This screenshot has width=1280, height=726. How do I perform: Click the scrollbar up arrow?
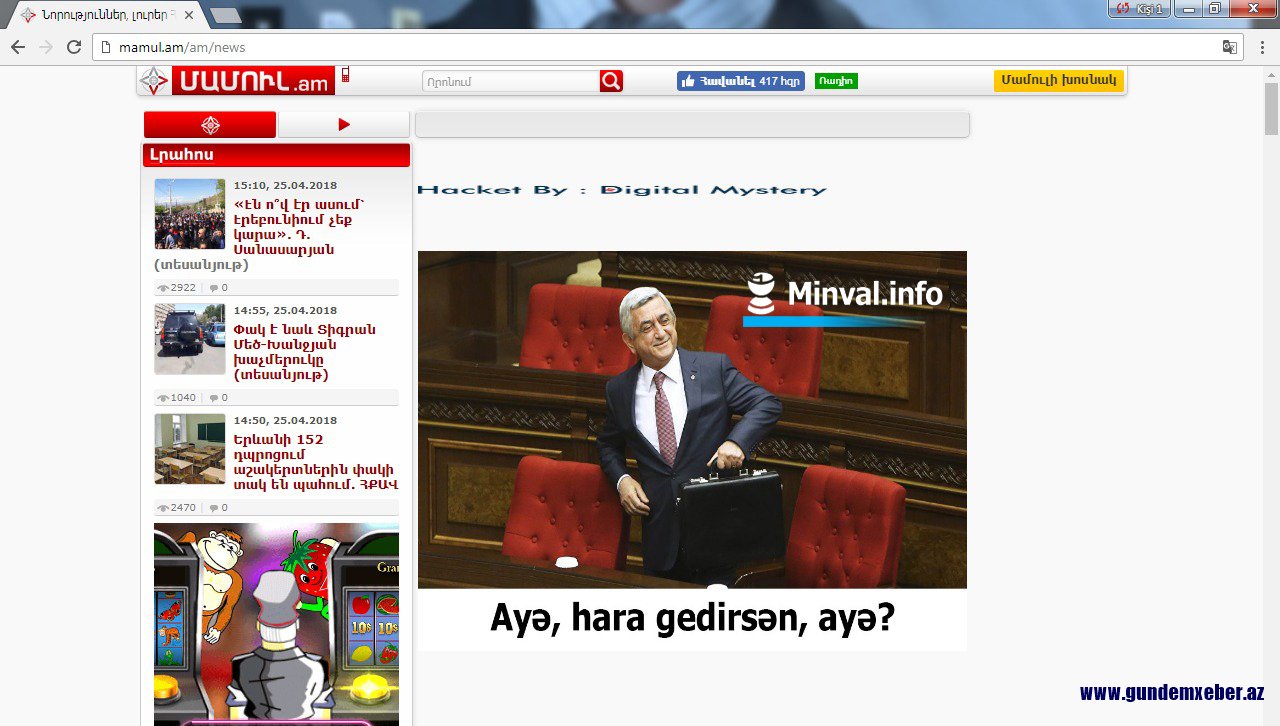(x=1272, y=73)
